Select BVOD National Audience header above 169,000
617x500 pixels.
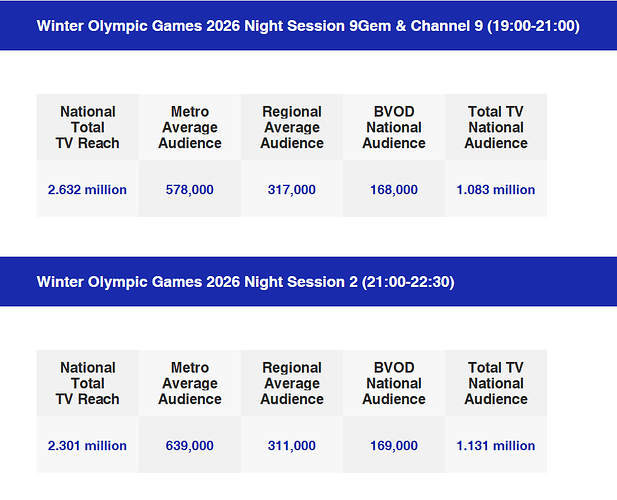[394, 383]
